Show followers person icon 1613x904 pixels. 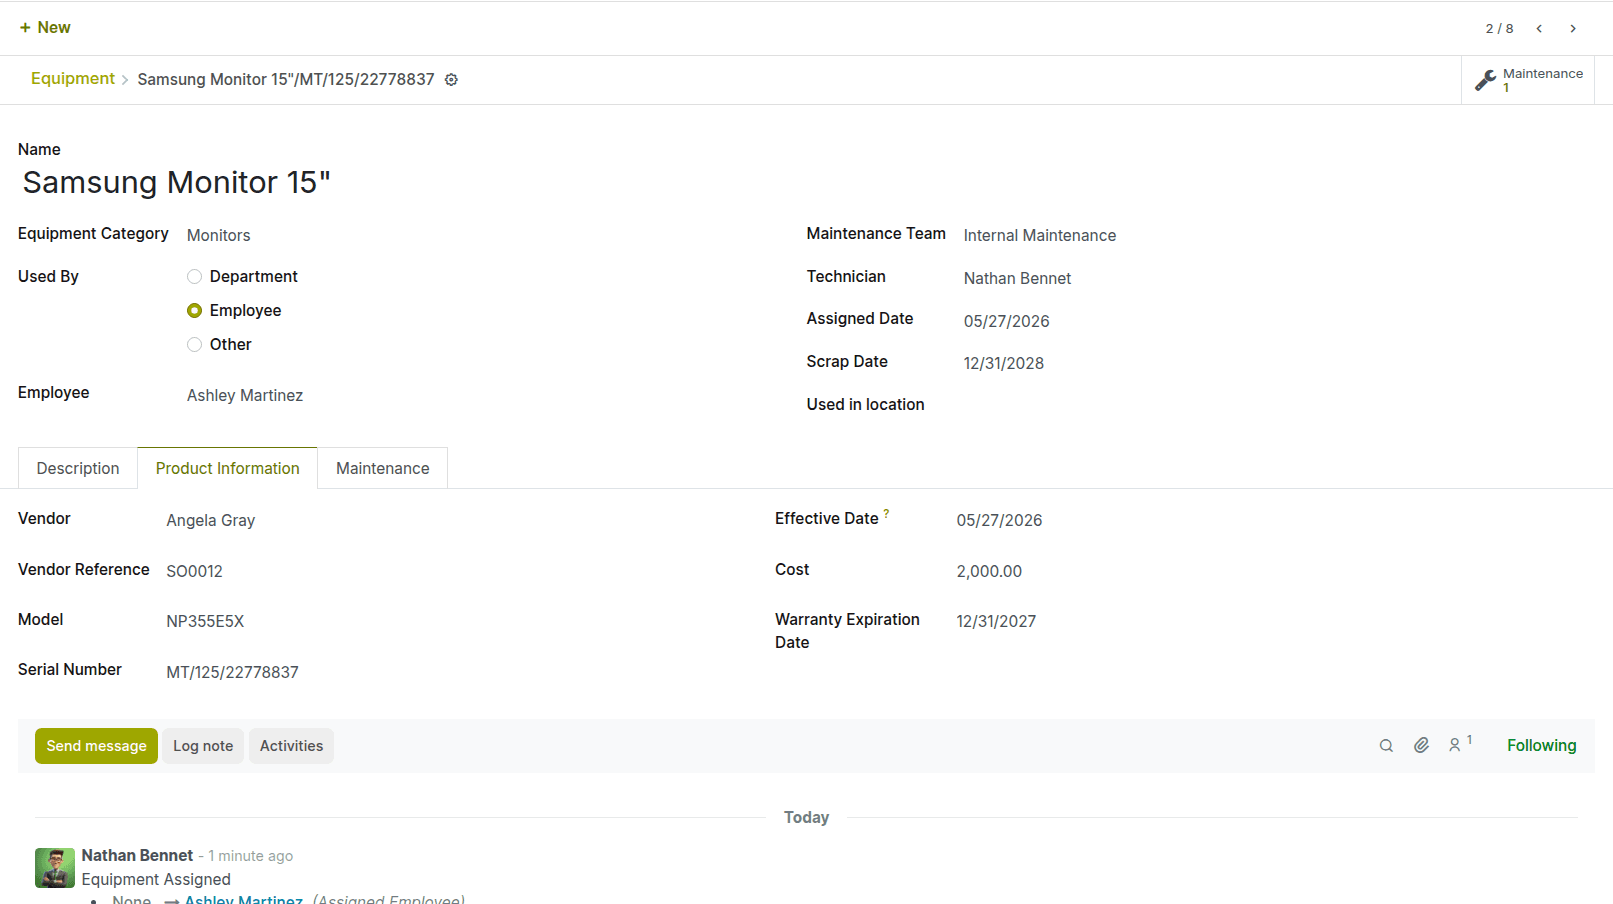[1460, 745]
